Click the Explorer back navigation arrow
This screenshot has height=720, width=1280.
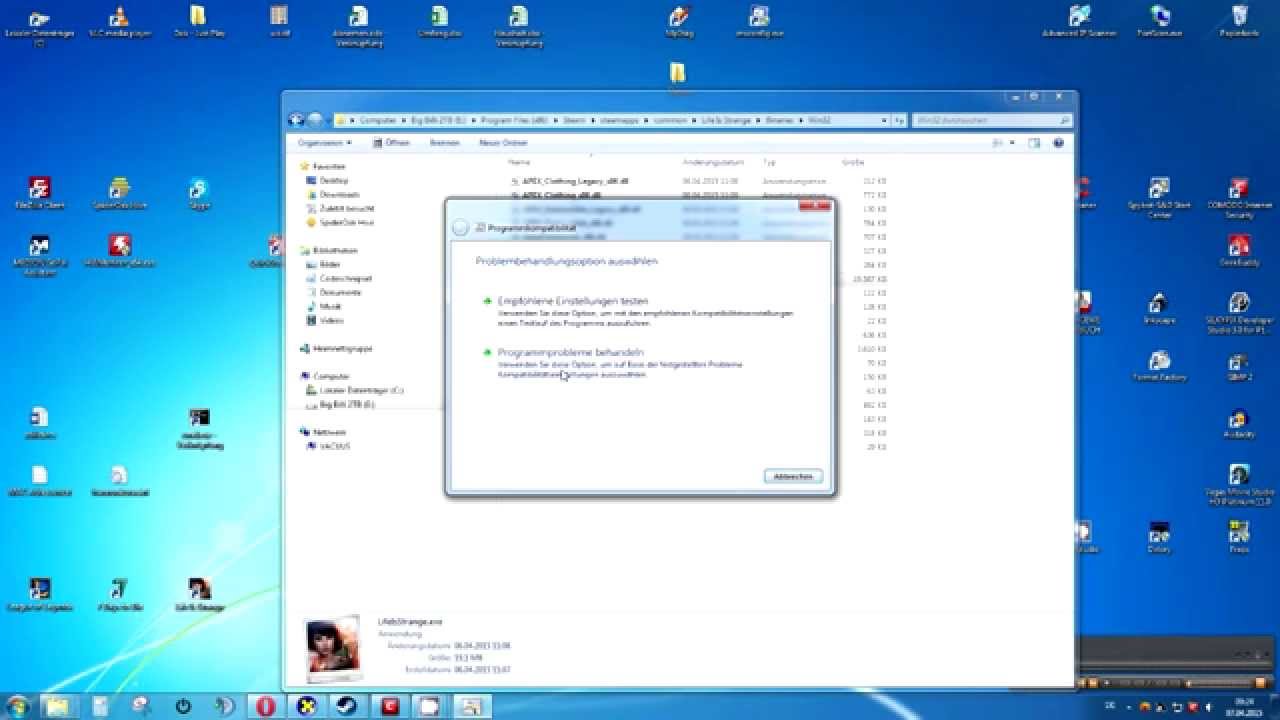(296, 120)
